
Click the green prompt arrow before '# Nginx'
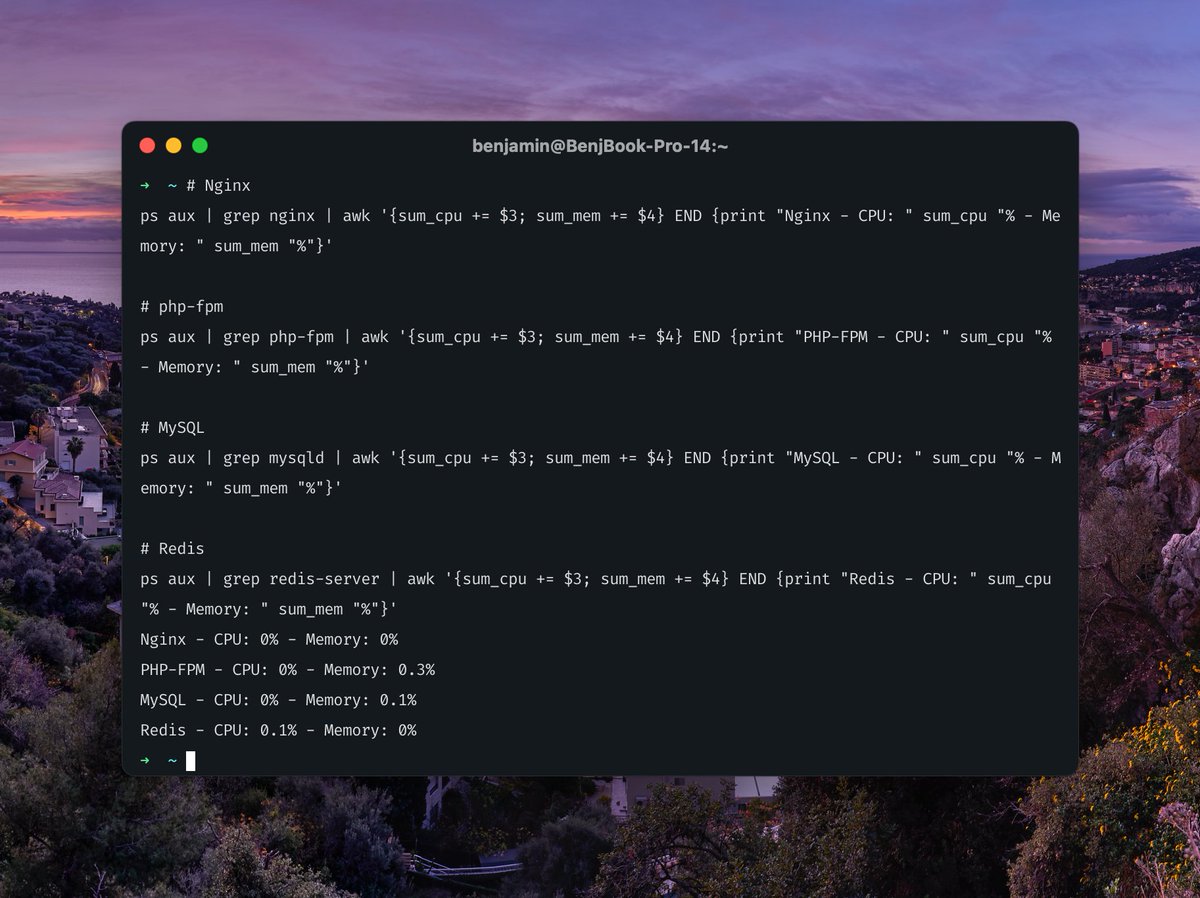(x=145, y=186)
